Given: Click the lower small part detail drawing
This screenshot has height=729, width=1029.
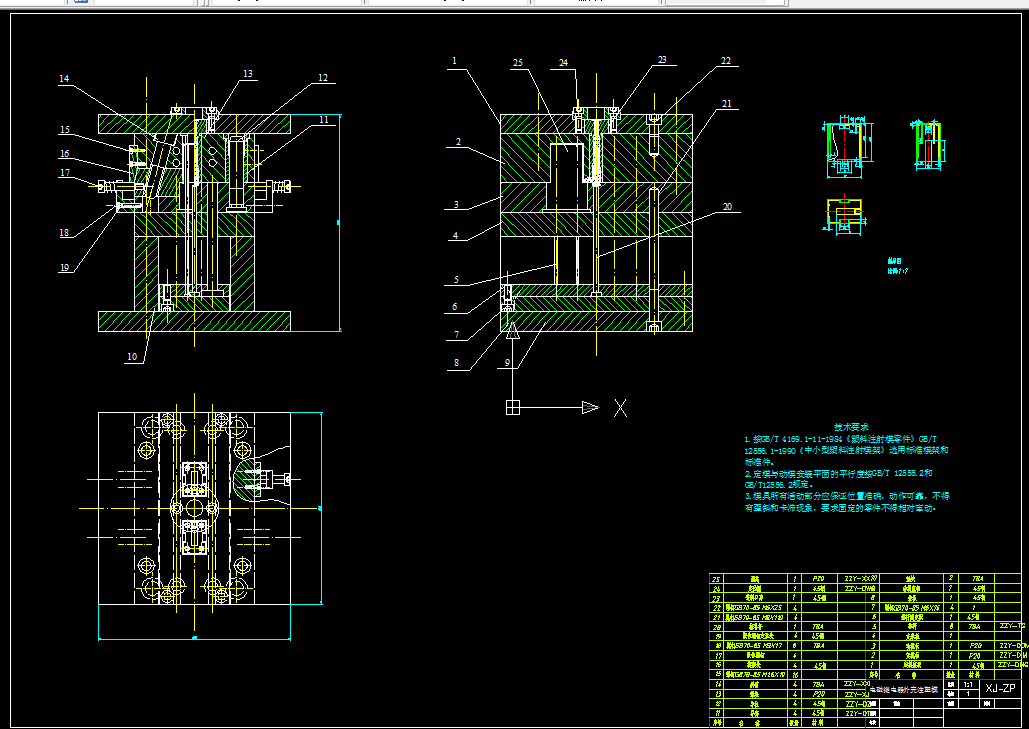Looking at the screenshot, I should click(845, 214).
